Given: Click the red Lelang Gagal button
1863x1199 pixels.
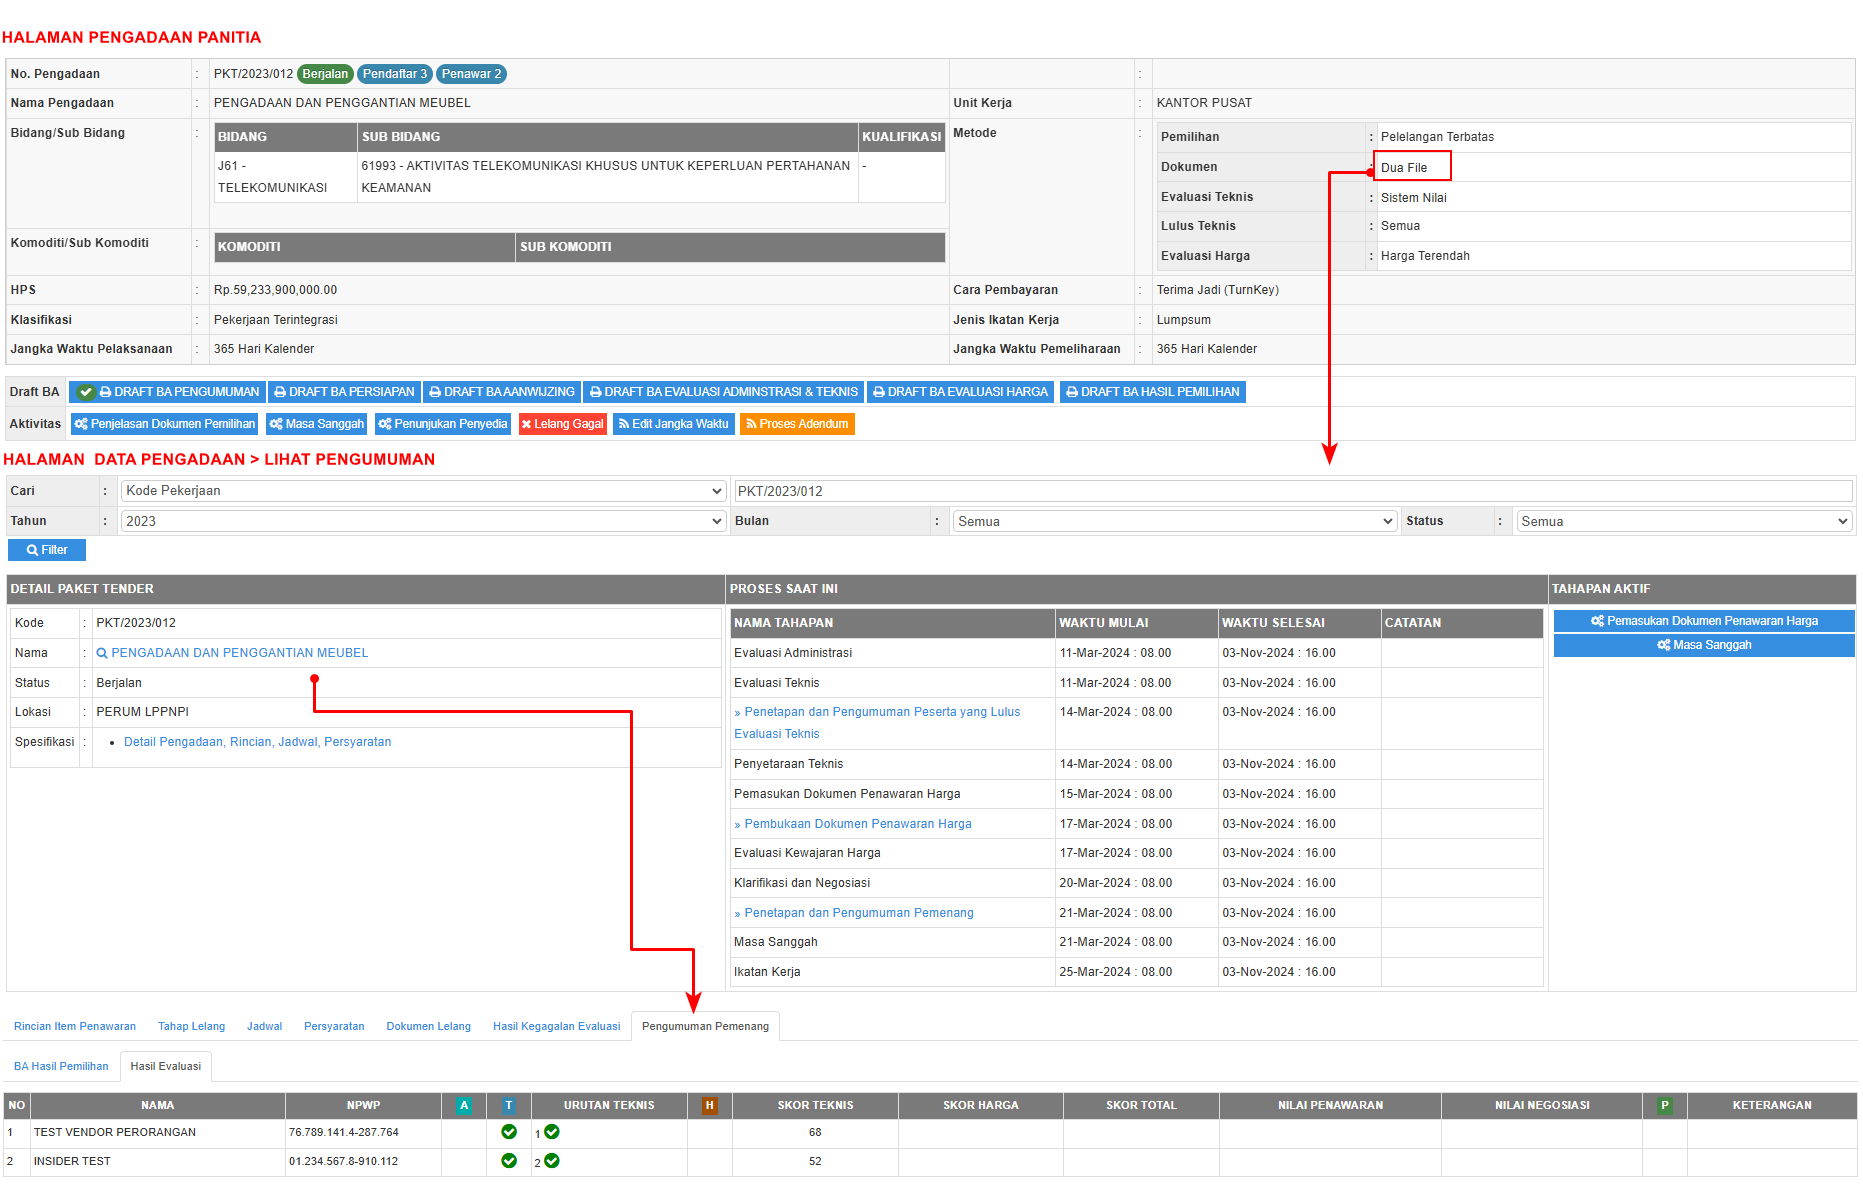Looking at the screenshot, I should pyautogui.click(x=562, y=424).
